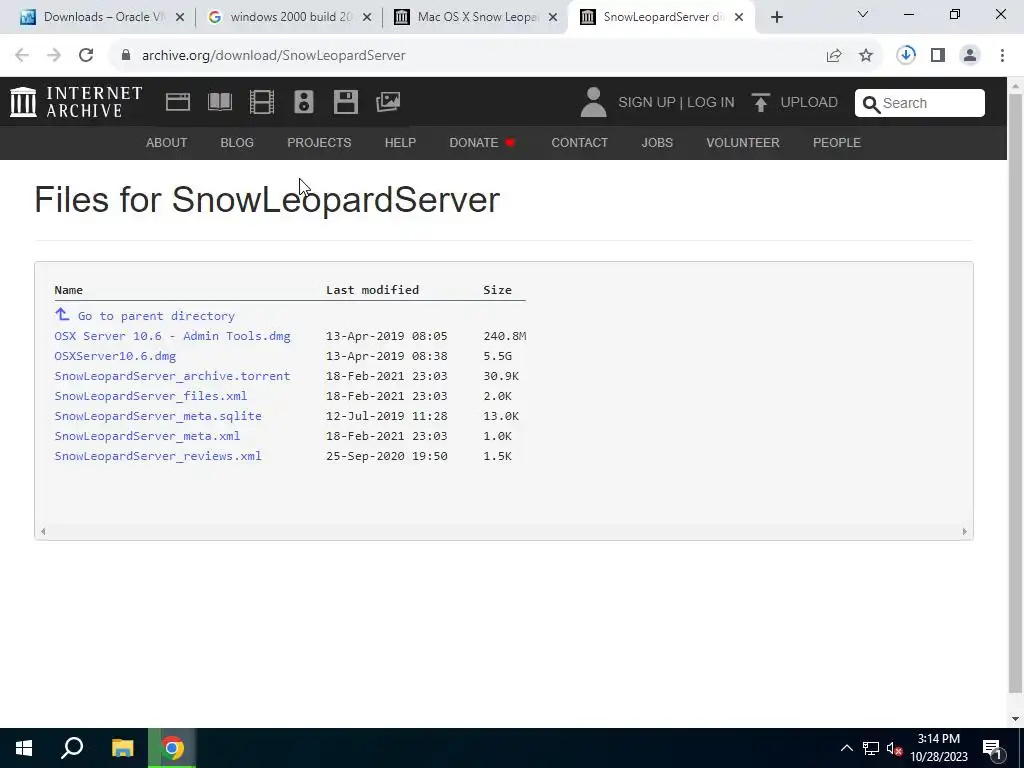Click the SIGN UP link
Image resolution: width=1024 pixels, height=768 pixels.
[x=647, y=103]
